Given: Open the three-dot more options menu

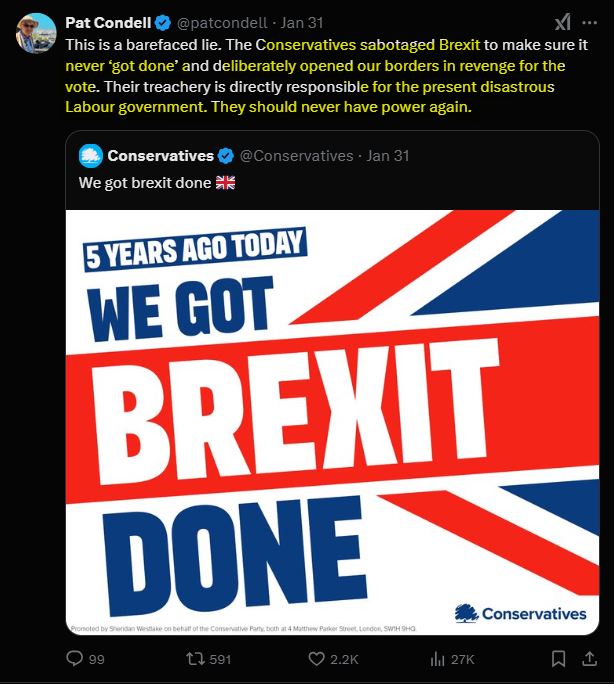Looking at the screenshot, I should coord(590,22).
